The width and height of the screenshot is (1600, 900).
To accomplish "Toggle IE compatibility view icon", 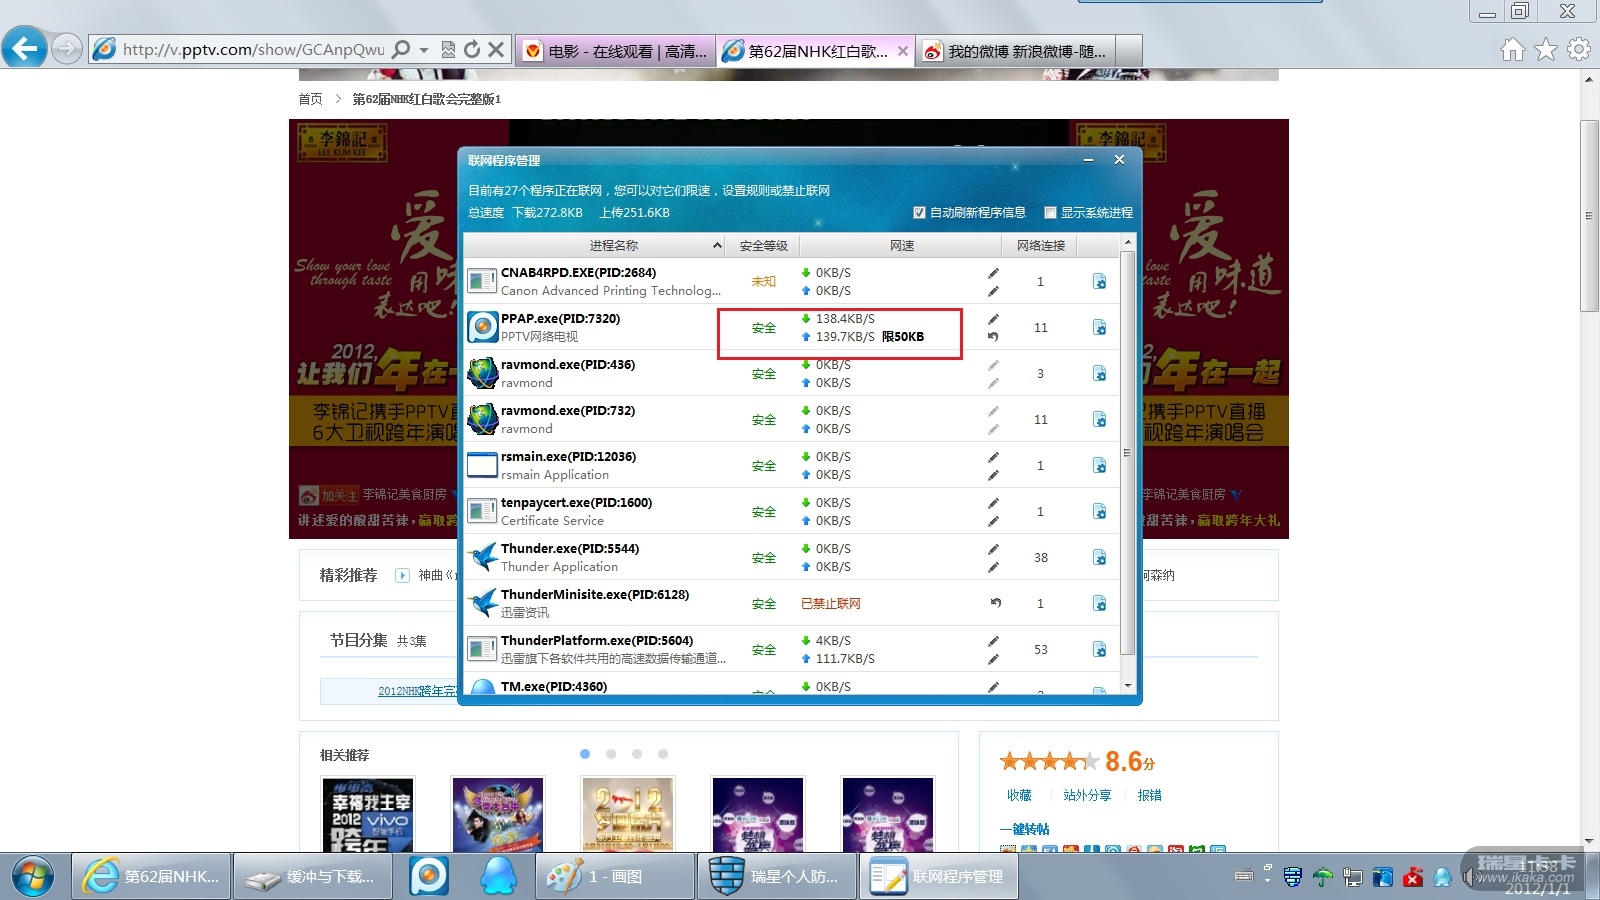I will pos(448,49).
